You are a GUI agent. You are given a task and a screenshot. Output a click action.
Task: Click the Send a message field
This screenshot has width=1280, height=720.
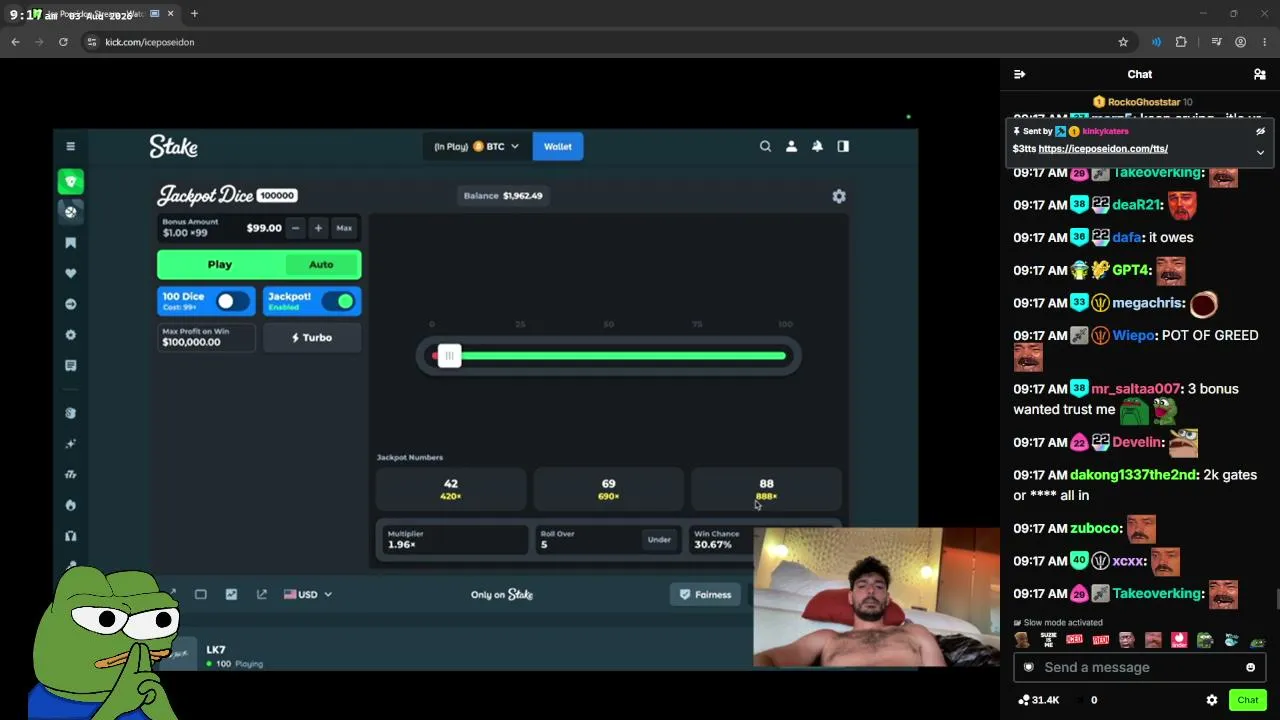[x=1140, y=667]
